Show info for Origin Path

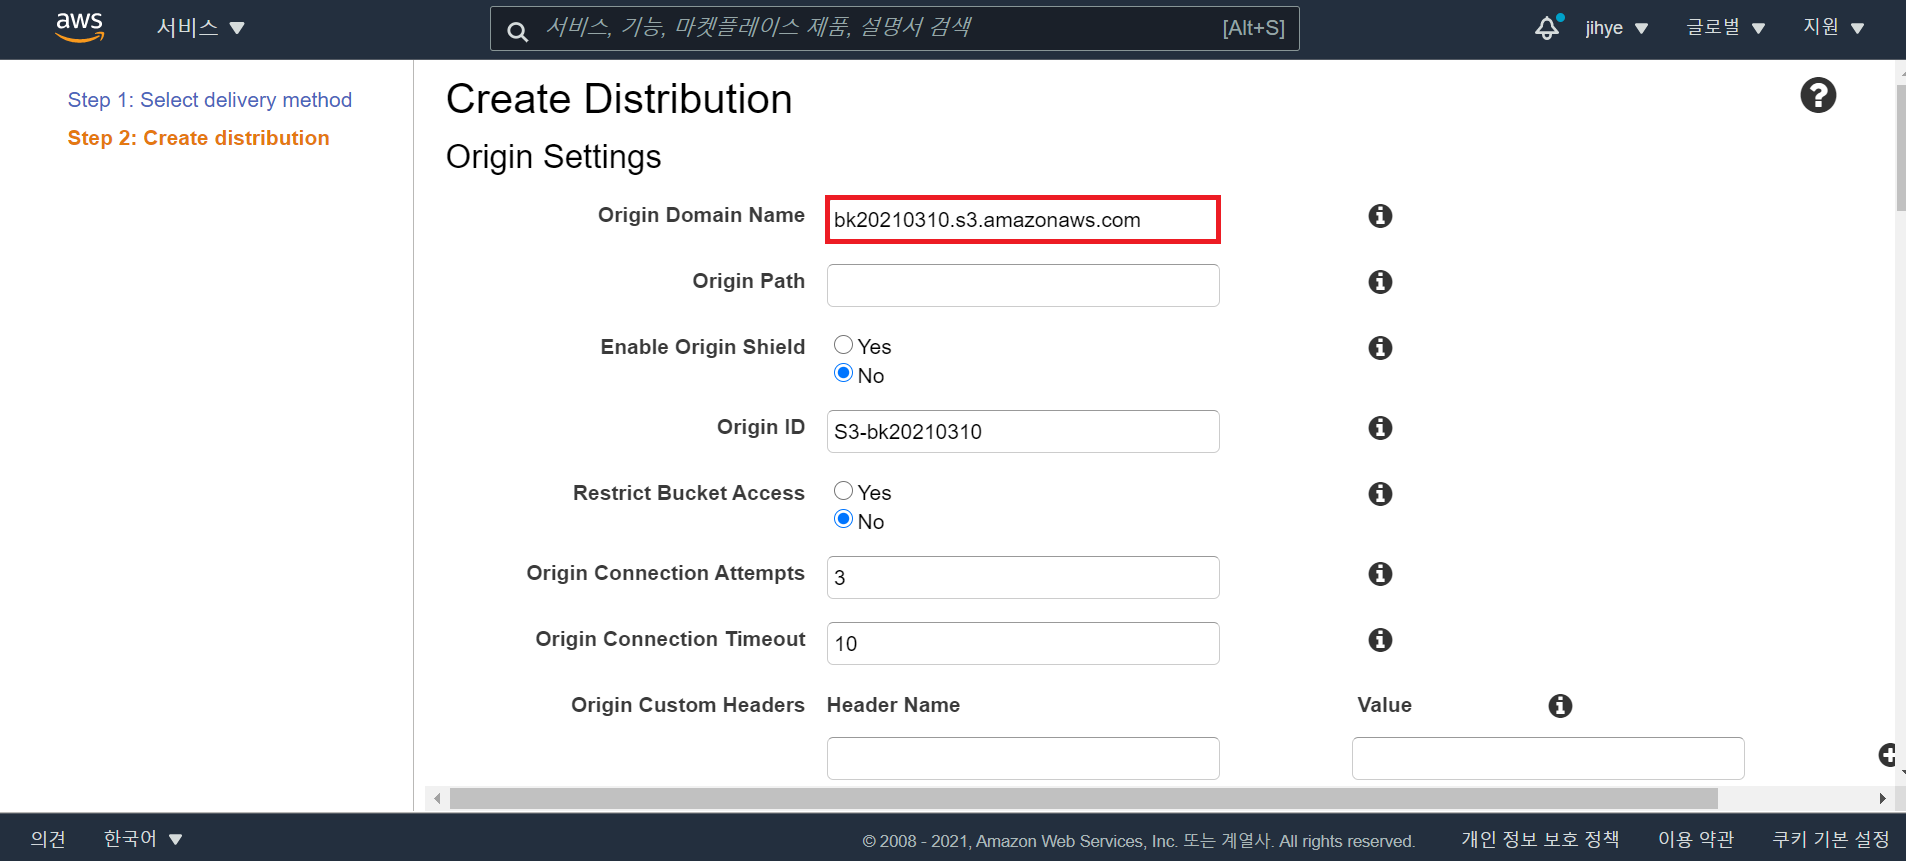1380,282
